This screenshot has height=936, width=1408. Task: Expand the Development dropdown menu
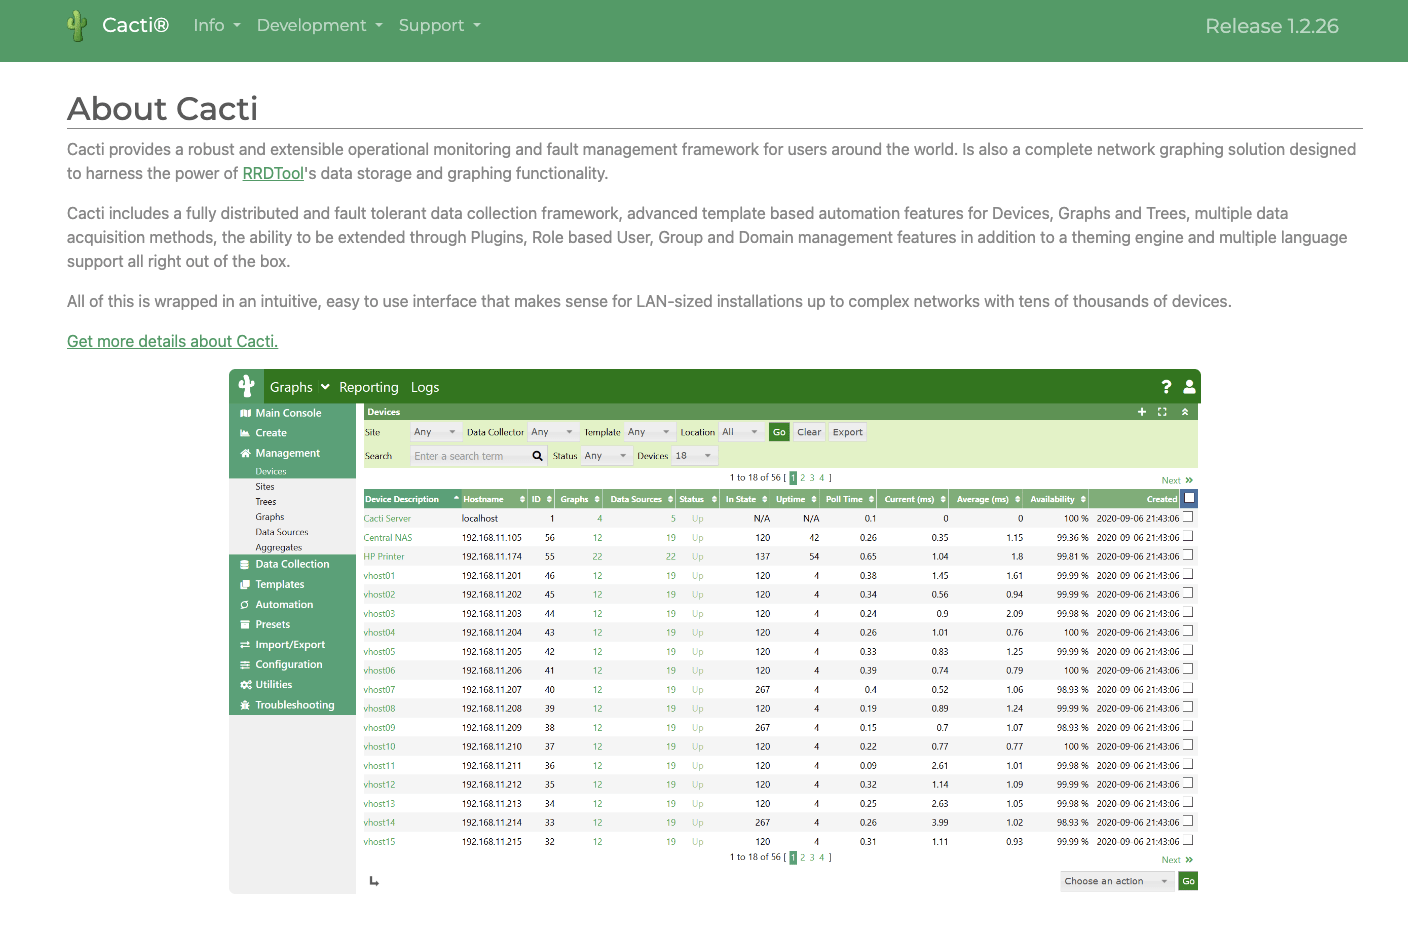coord(319,26)
